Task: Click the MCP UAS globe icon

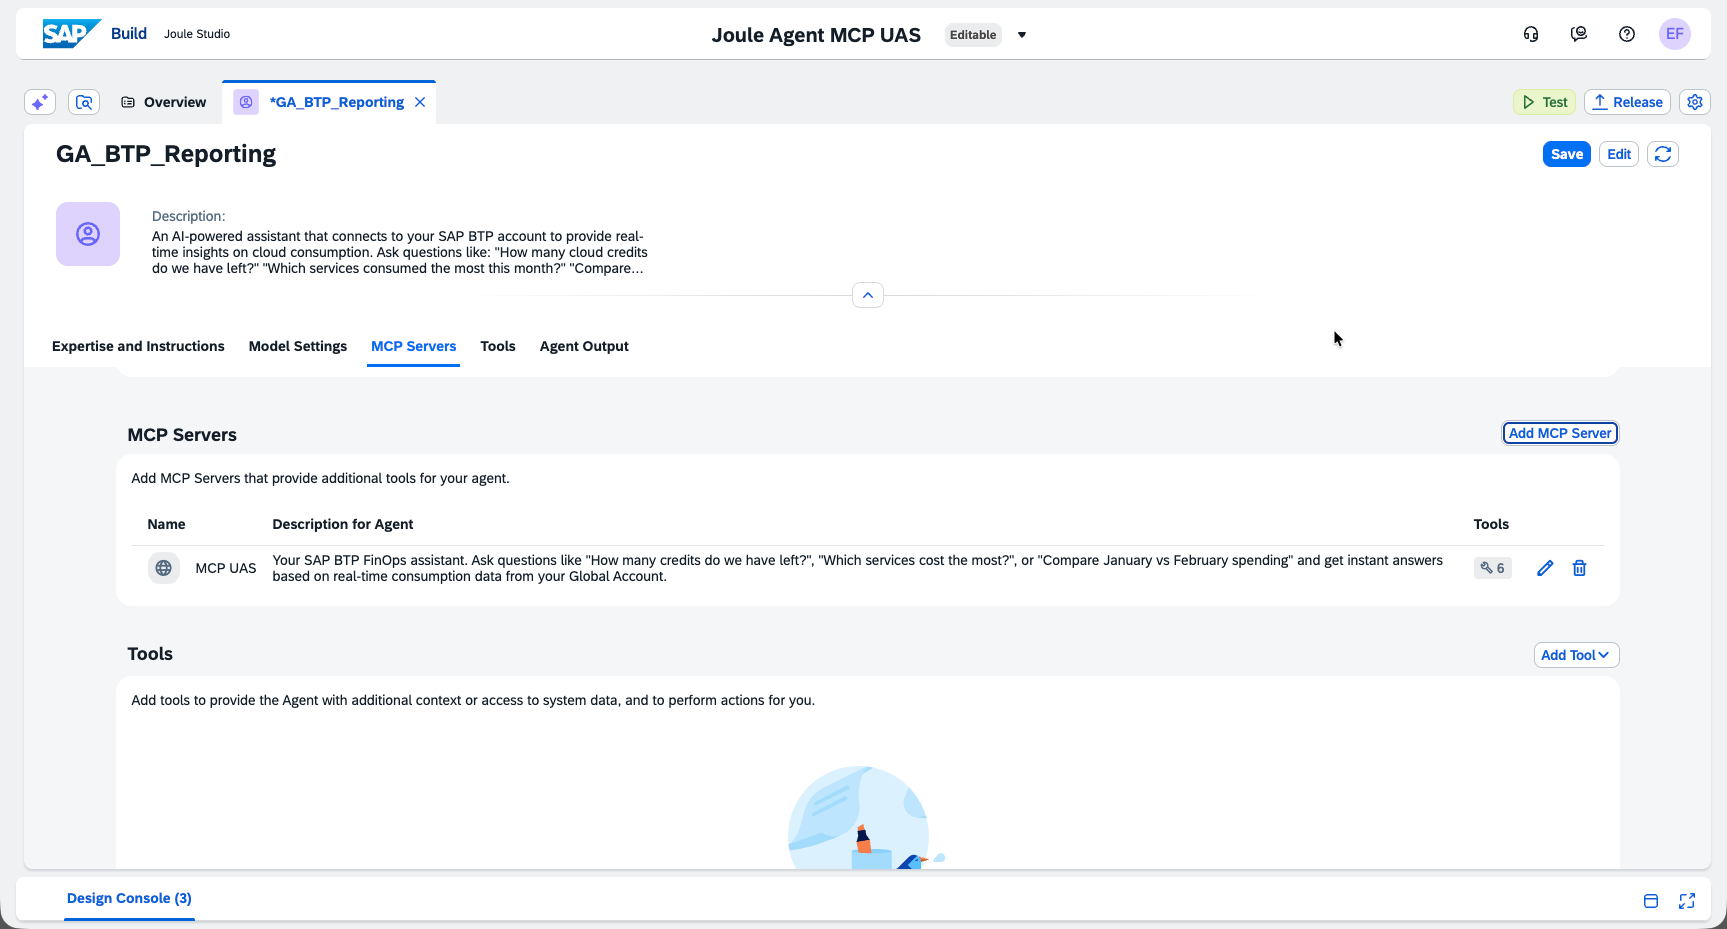Action: pos(164,568)
